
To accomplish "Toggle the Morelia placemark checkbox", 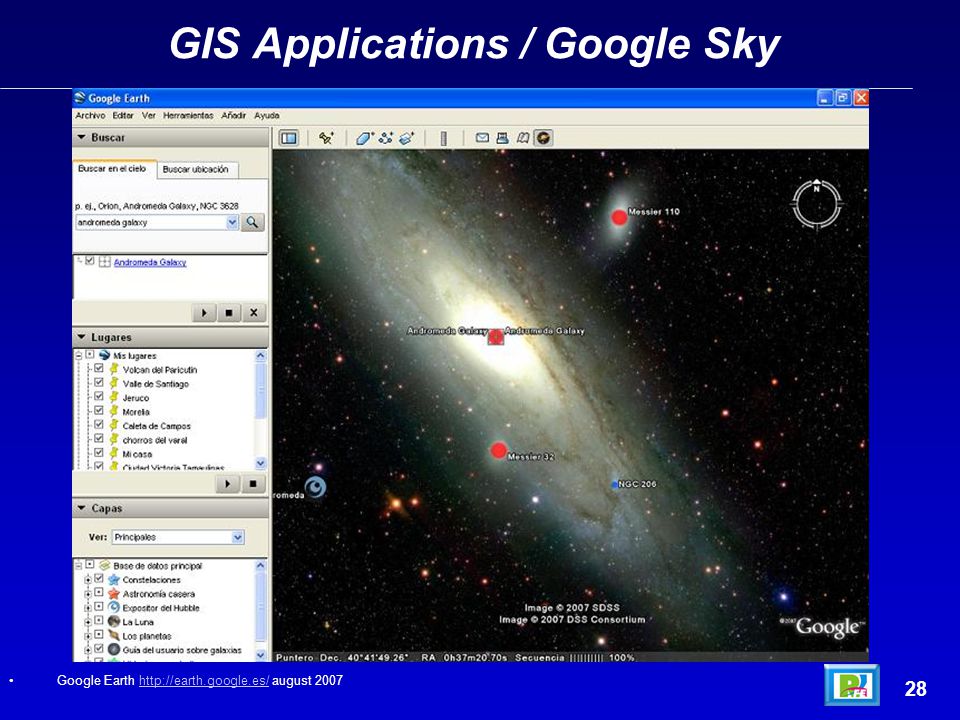I will [99, 411].
